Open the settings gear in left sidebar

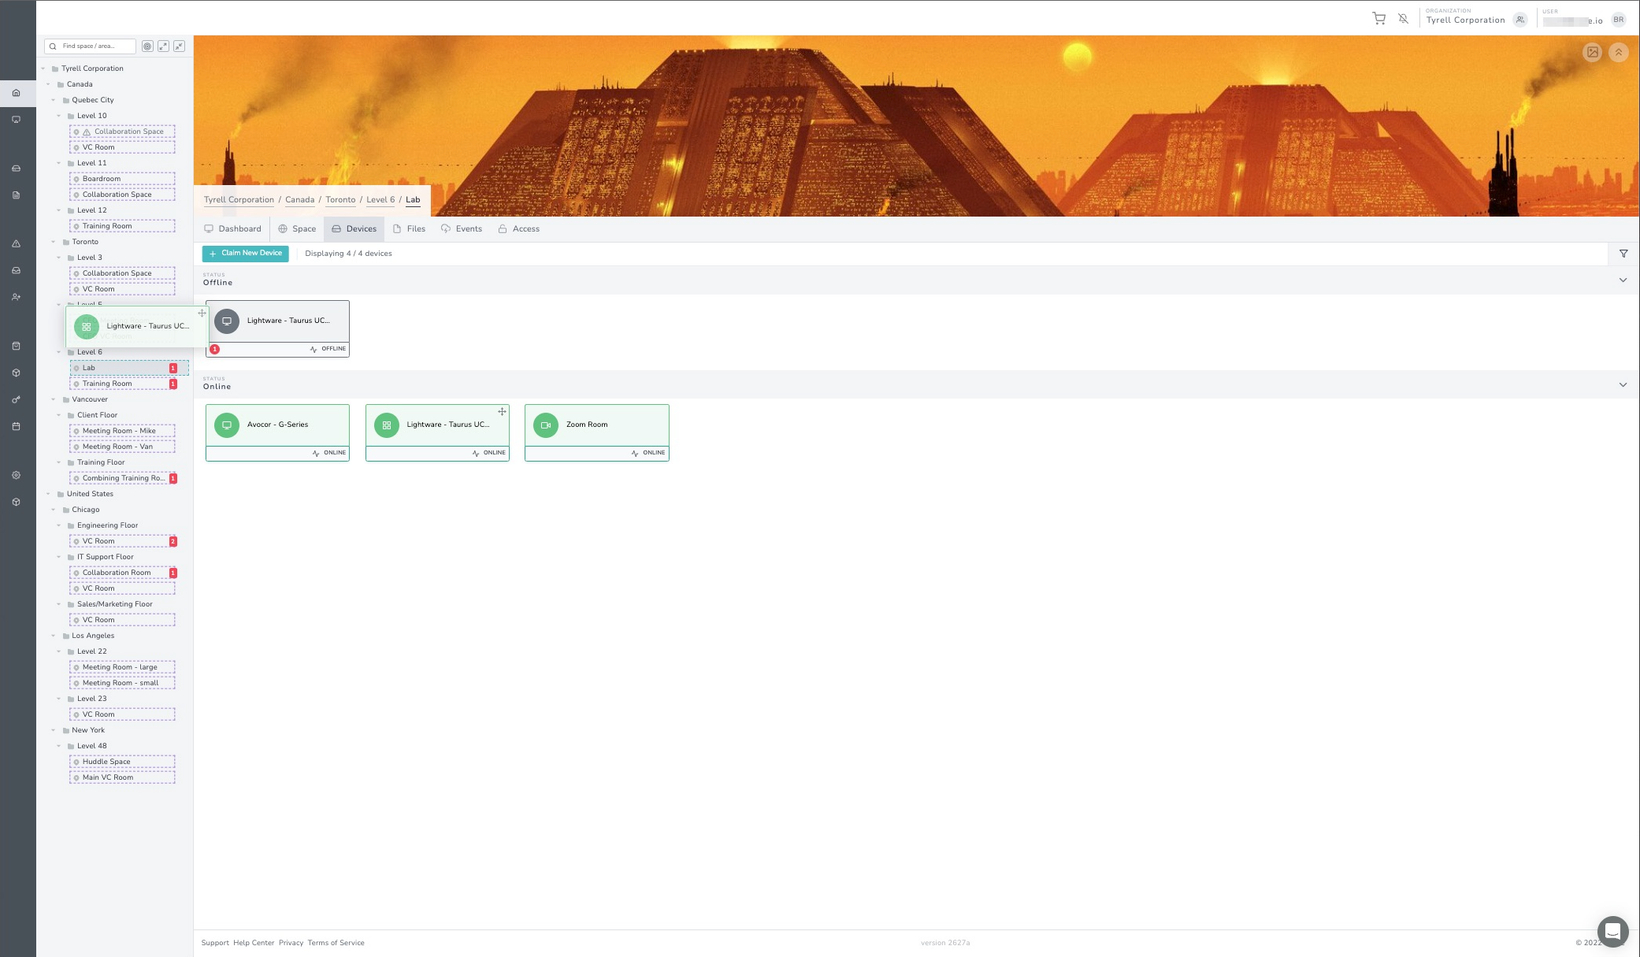[16, 475]
